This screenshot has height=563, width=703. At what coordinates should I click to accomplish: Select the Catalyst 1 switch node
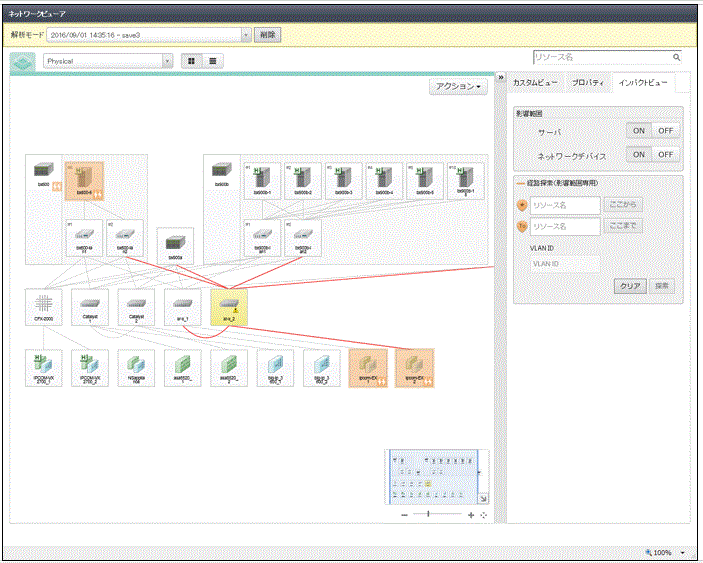click(90, 307)
